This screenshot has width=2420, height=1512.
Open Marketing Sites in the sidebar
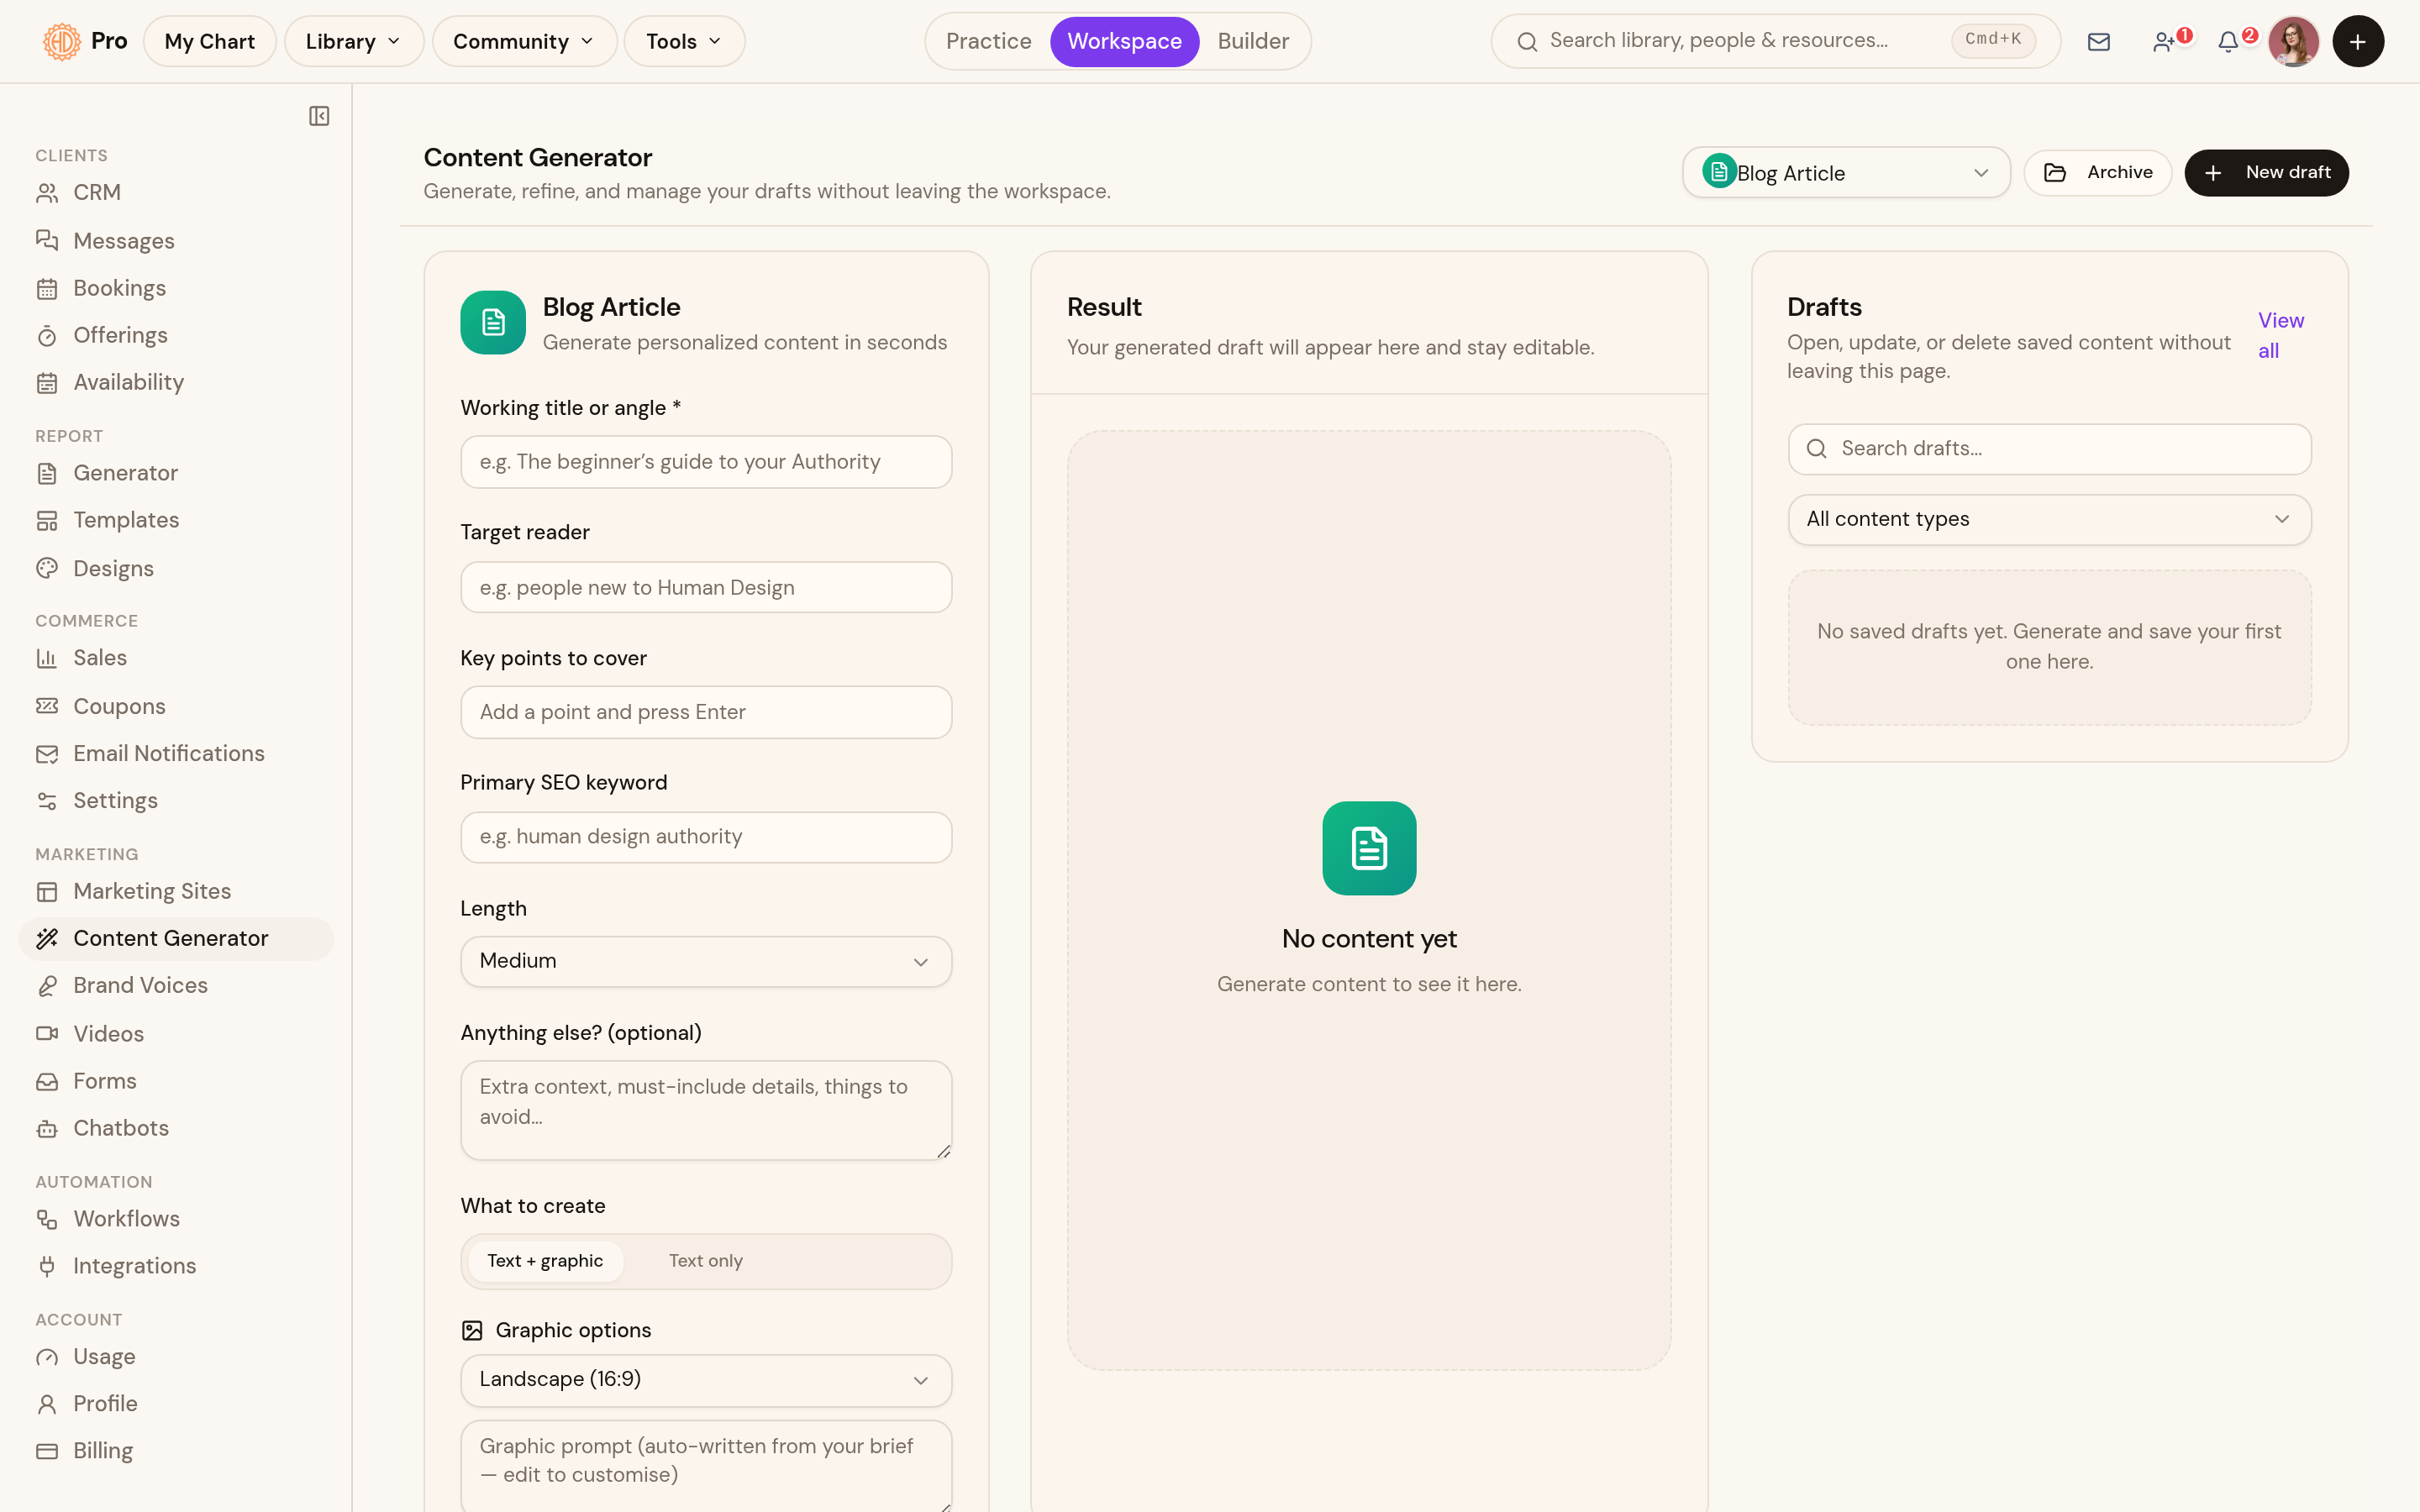pos(176,891)
